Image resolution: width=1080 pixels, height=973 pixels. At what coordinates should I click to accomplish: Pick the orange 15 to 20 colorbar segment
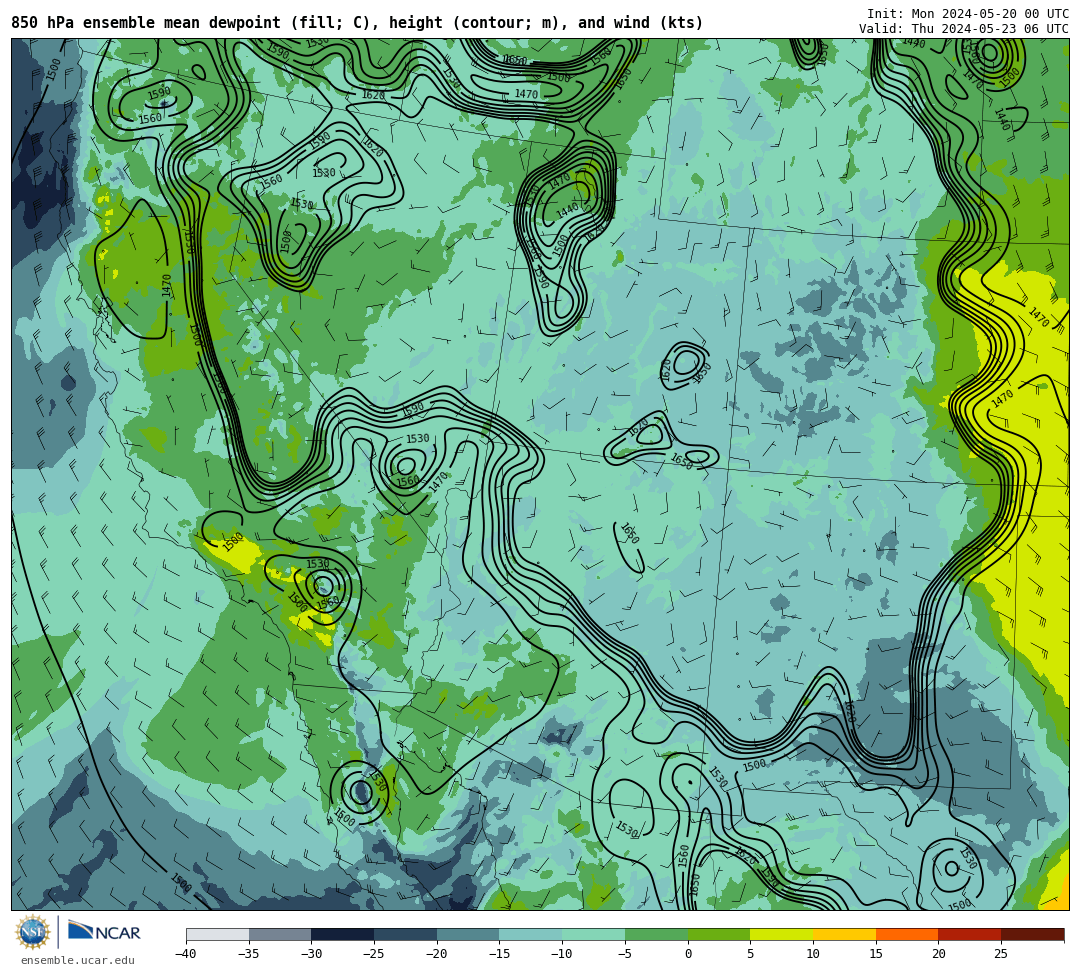[907, 934]
